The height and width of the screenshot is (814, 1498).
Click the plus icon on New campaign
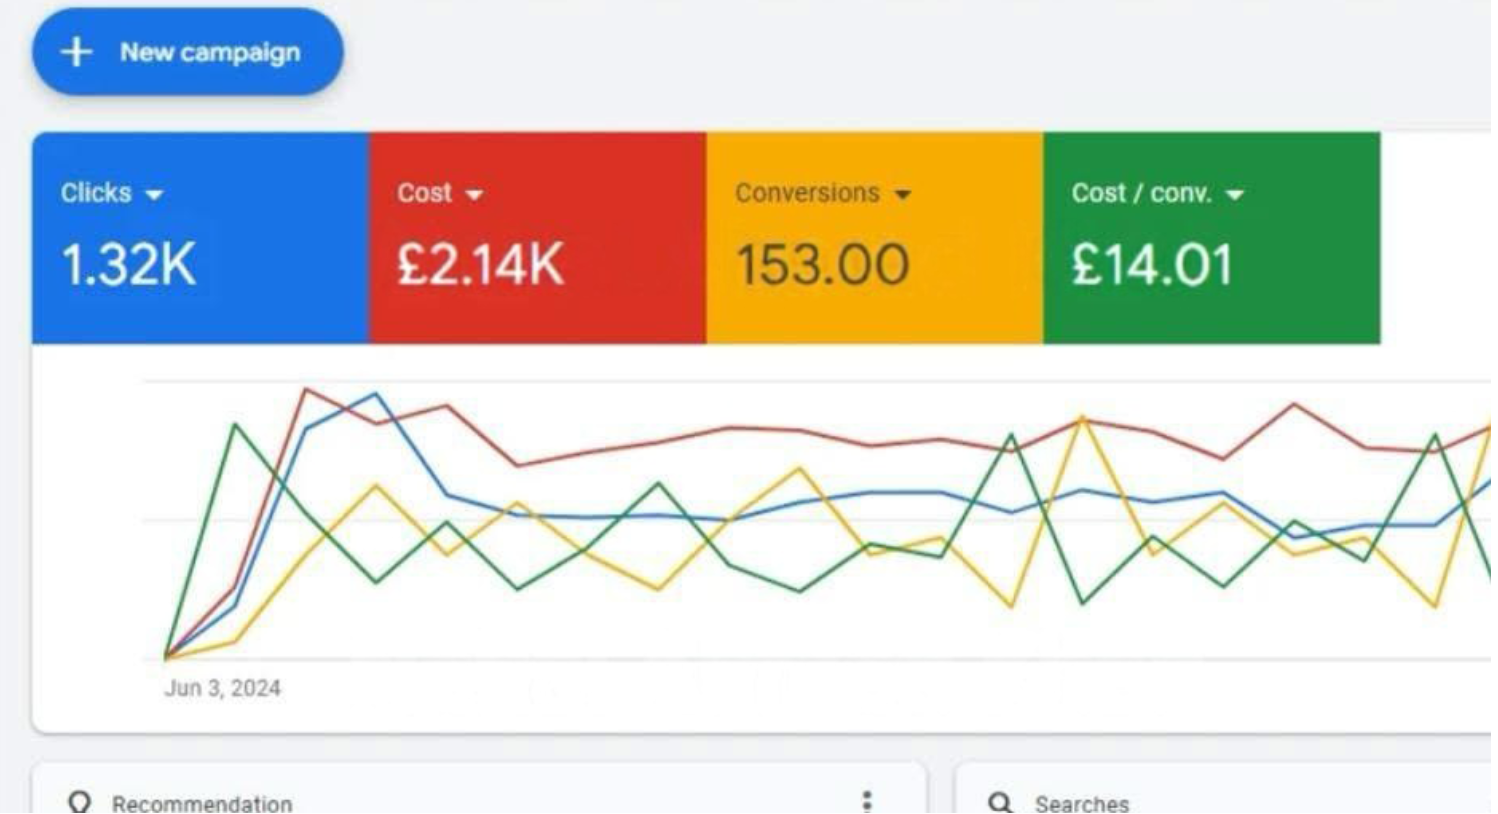(x=77, y=52)
